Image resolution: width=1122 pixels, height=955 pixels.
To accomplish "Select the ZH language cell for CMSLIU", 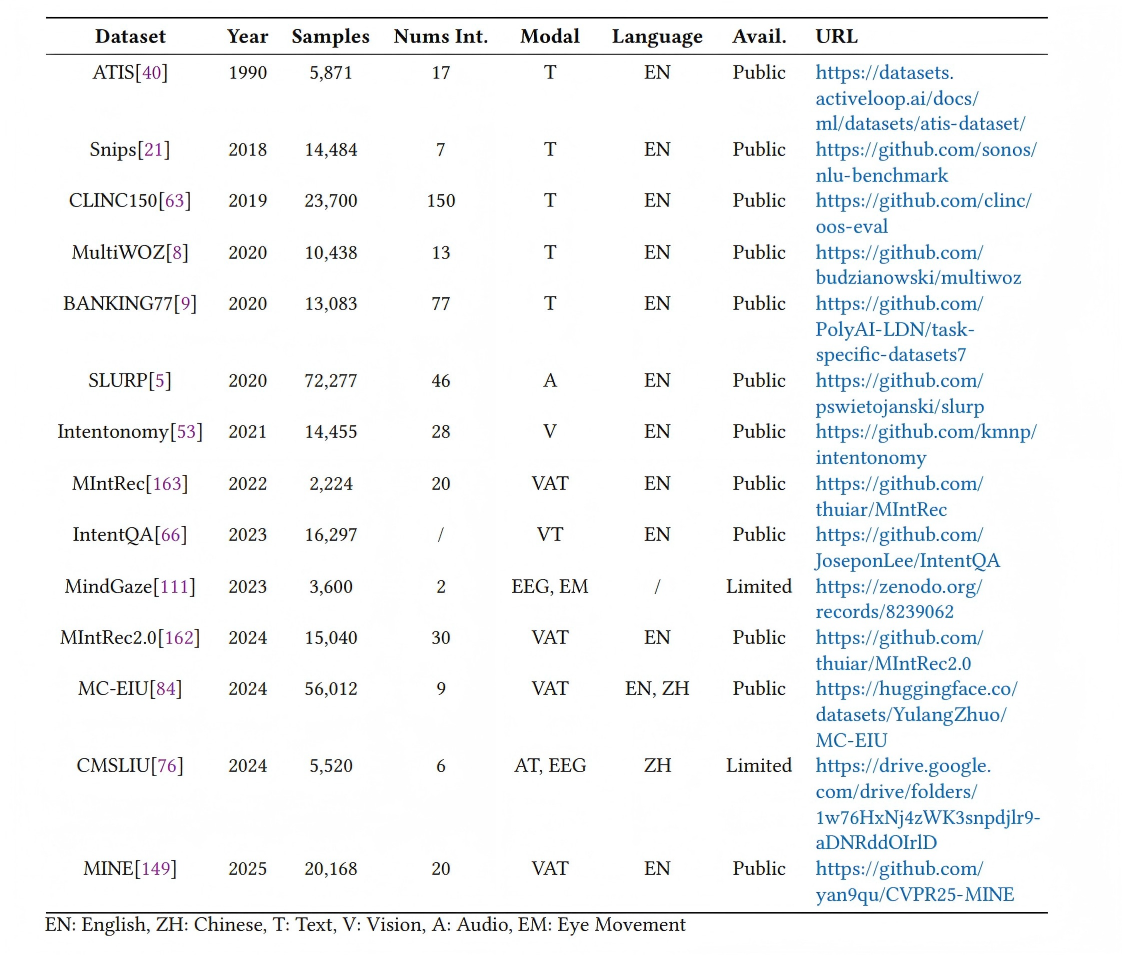I will pos(657,766).
